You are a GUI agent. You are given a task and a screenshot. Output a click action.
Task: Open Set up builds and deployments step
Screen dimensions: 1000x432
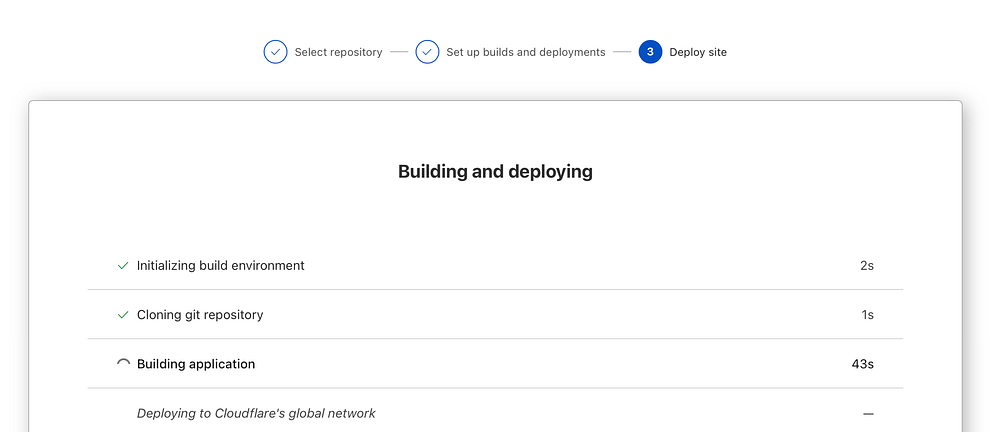tap(525, 52)
